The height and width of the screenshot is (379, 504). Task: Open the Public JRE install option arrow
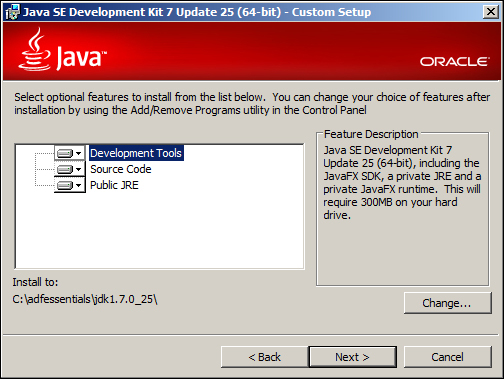pyautogui.click(x=79, y=185)
